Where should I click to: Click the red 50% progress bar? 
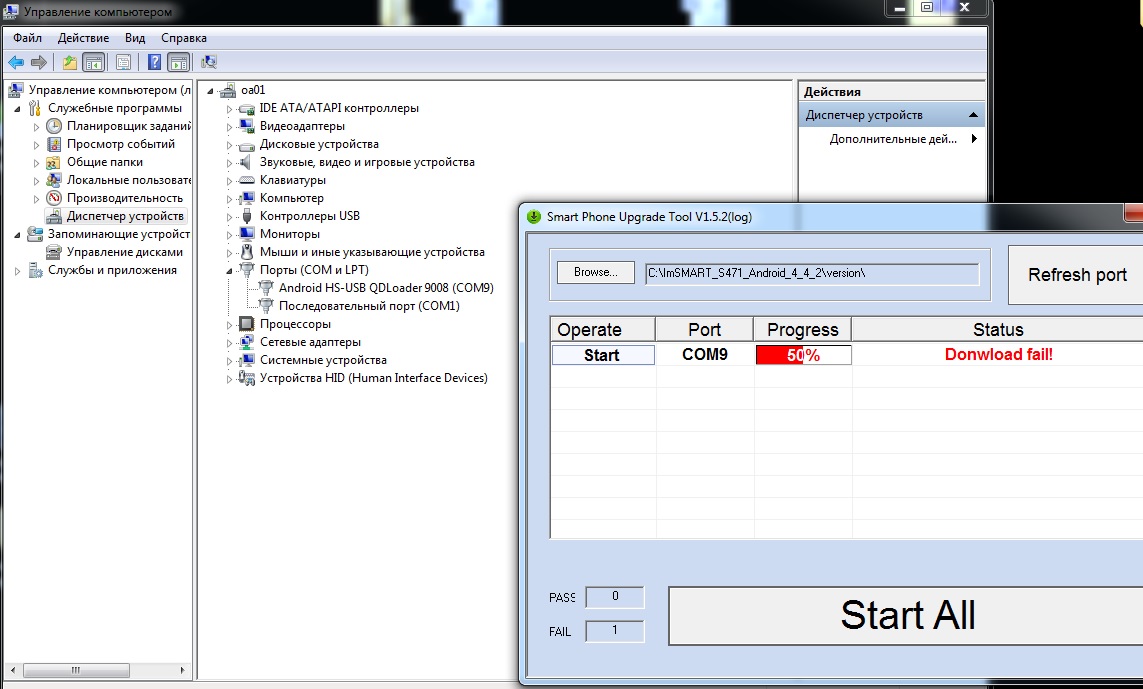(x=803, y=355)
